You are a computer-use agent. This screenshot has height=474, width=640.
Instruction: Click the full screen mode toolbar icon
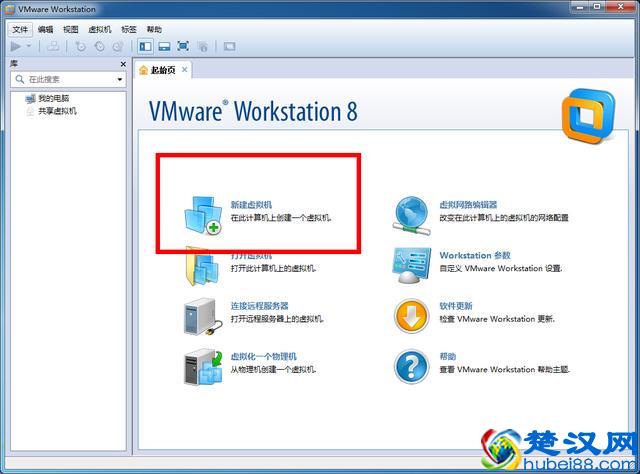[x=183, y=47]
